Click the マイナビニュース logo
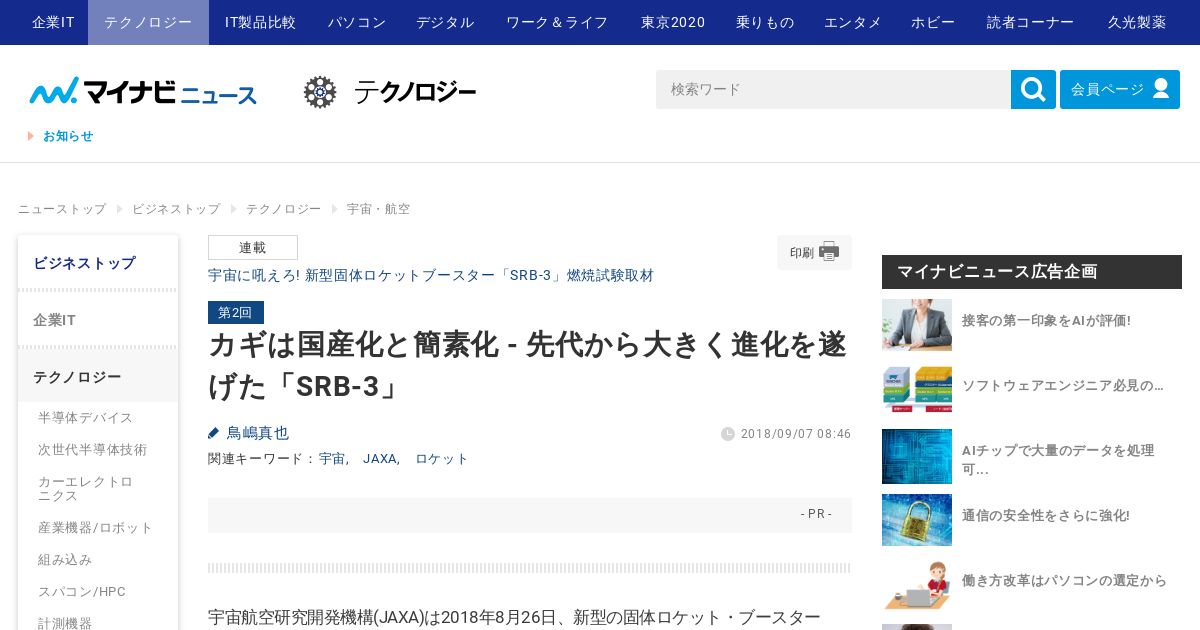The image size is (1200, 630). 143,91
